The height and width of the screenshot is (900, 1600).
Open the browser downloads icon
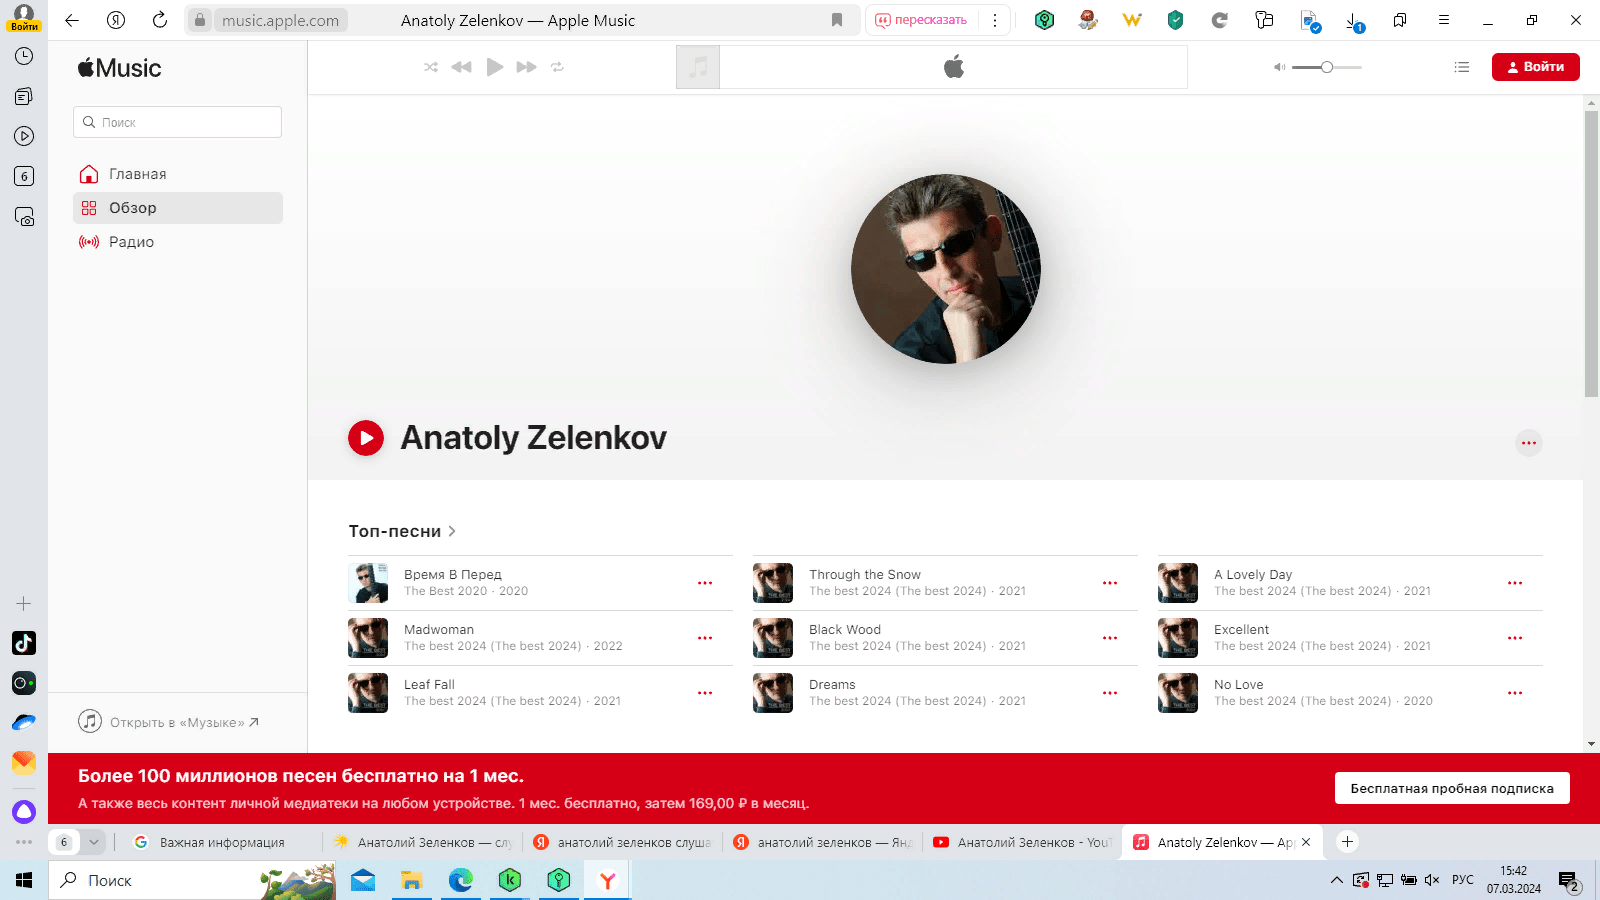click(1354, 20)
